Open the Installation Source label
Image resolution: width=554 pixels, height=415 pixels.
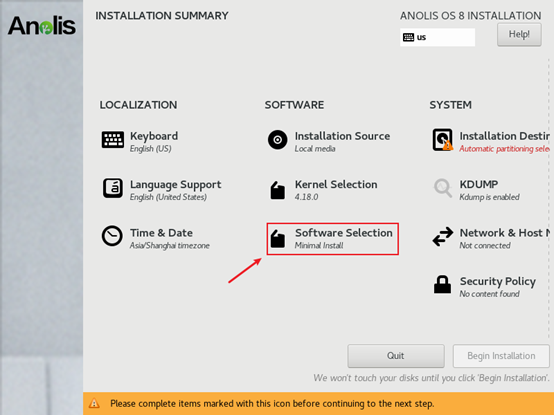[342, 136]
